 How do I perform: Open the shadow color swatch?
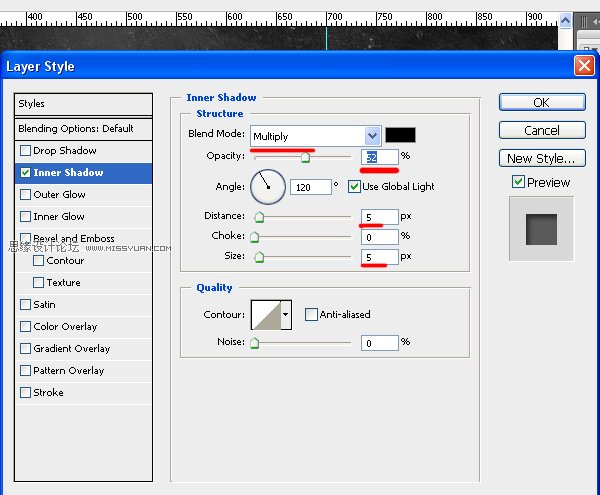(x=400, y=135)
